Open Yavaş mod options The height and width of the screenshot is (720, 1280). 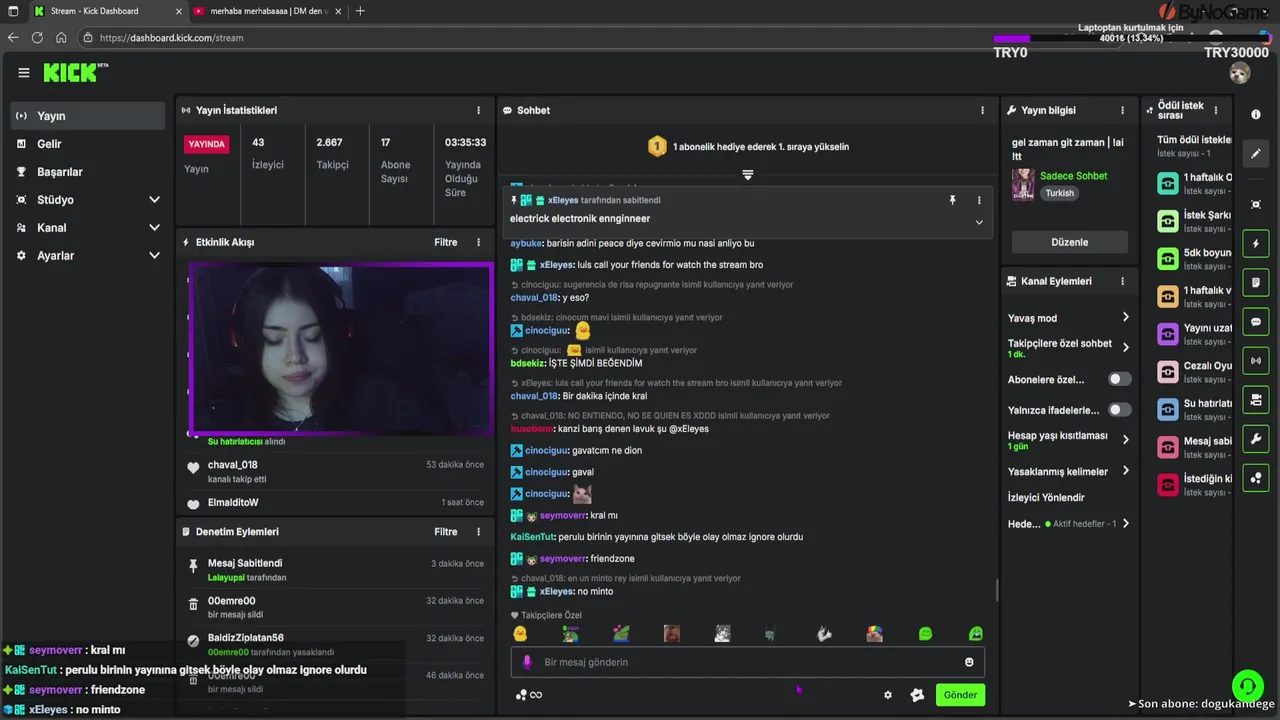click(x=1069, y=318)
